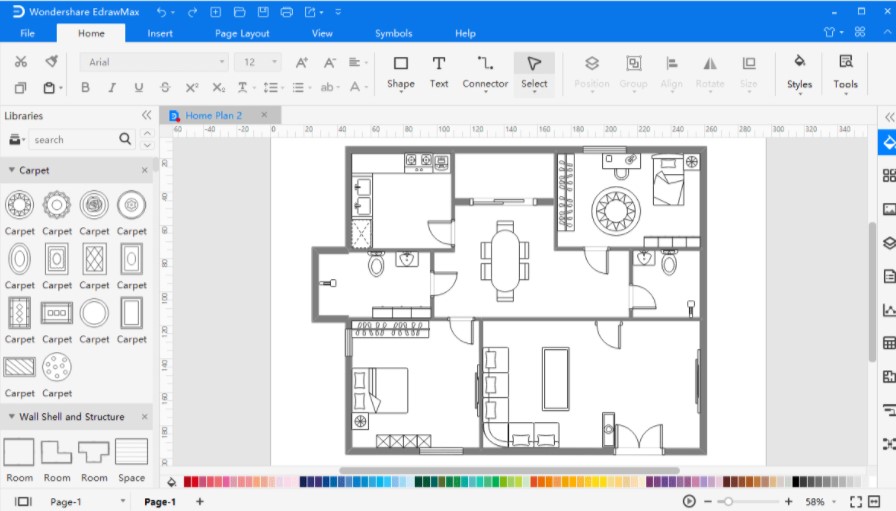Image resolution: width=896 pixels, height=511 pixels.
Task: Click the Format Painter icon
Action: [51, 61]
